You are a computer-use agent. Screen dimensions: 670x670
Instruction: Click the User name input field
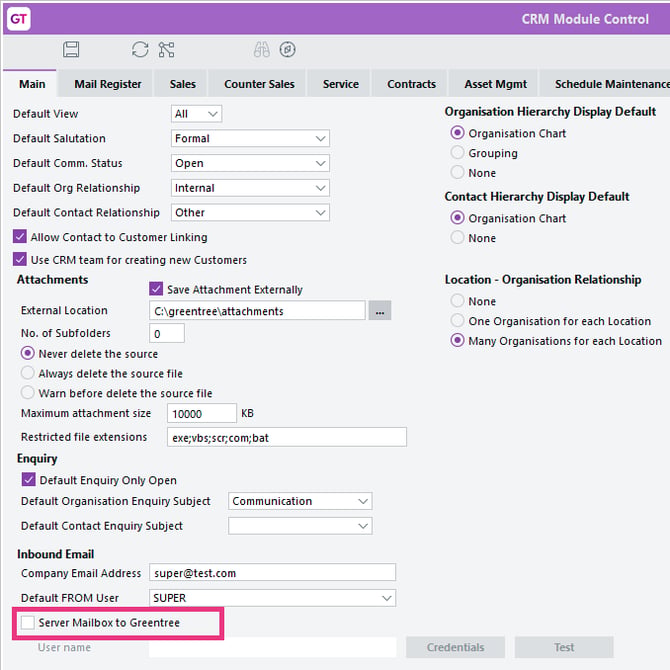(273, 647)
